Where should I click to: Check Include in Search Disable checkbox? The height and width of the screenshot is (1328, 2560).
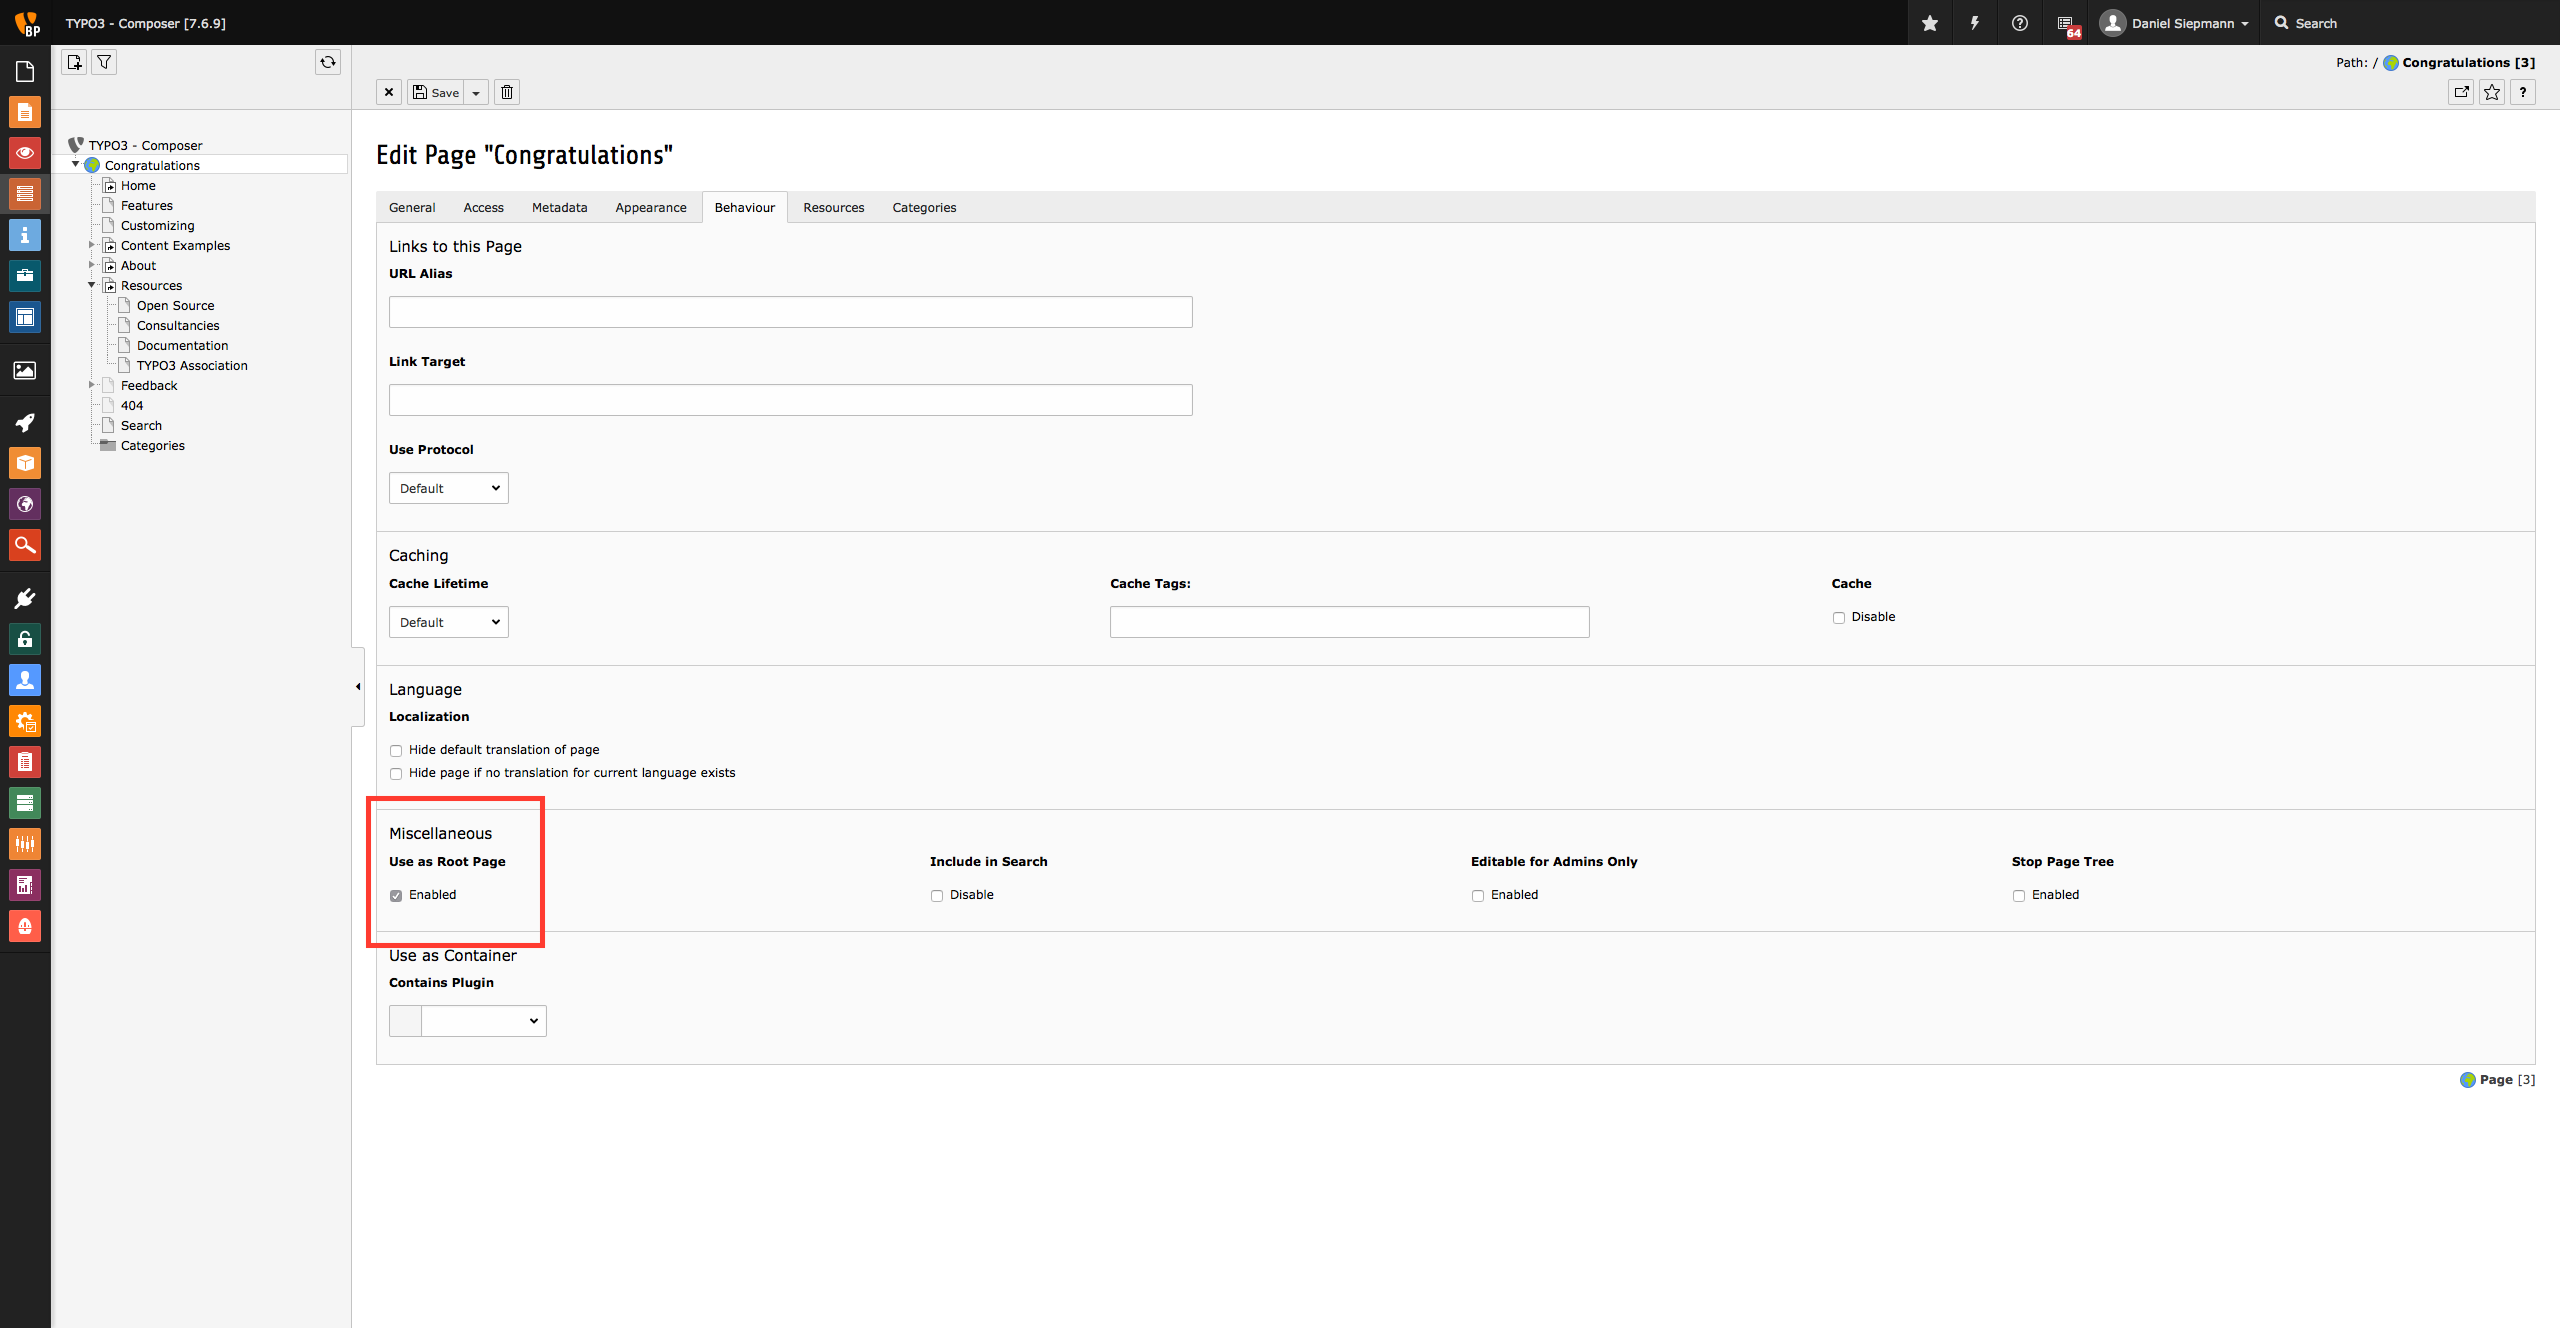click(x=937, y=896)
